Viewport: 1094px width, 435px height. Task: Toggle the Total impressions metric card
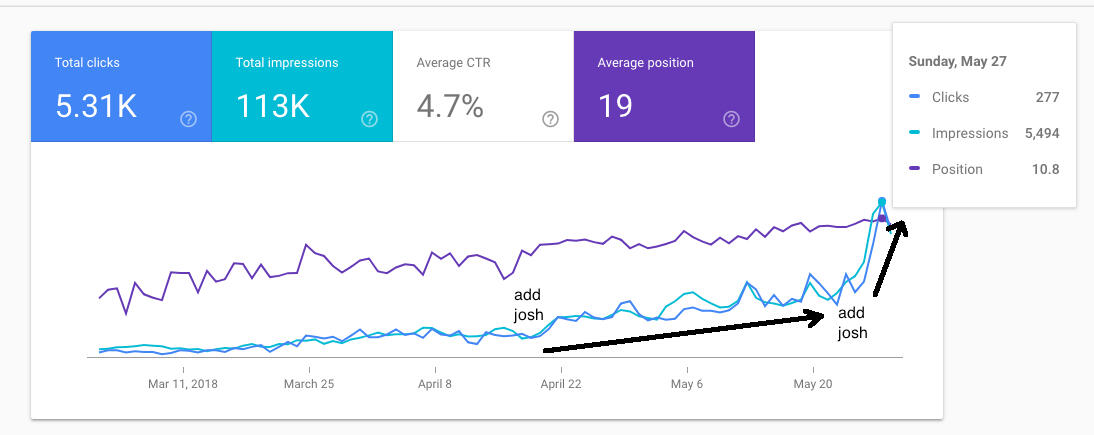[x=302, y=86]
